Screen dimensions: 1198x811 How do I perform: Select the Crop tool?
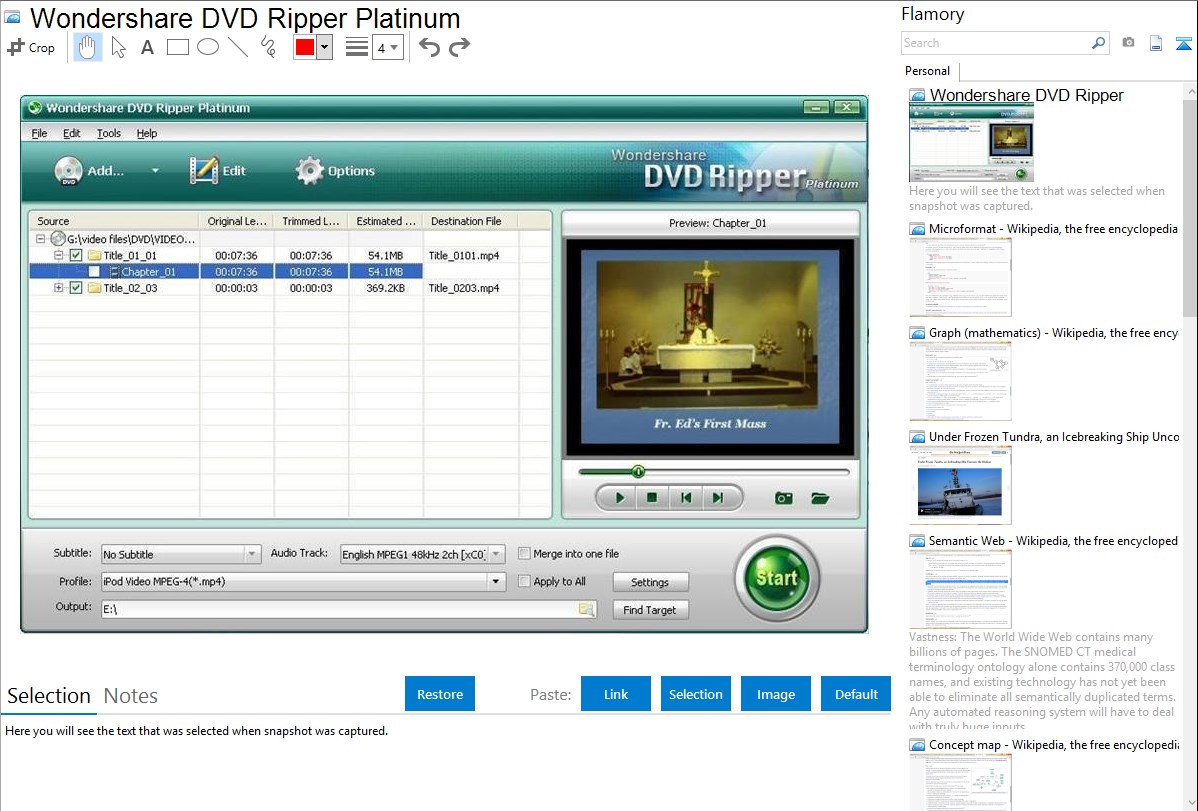click(31, 47)
